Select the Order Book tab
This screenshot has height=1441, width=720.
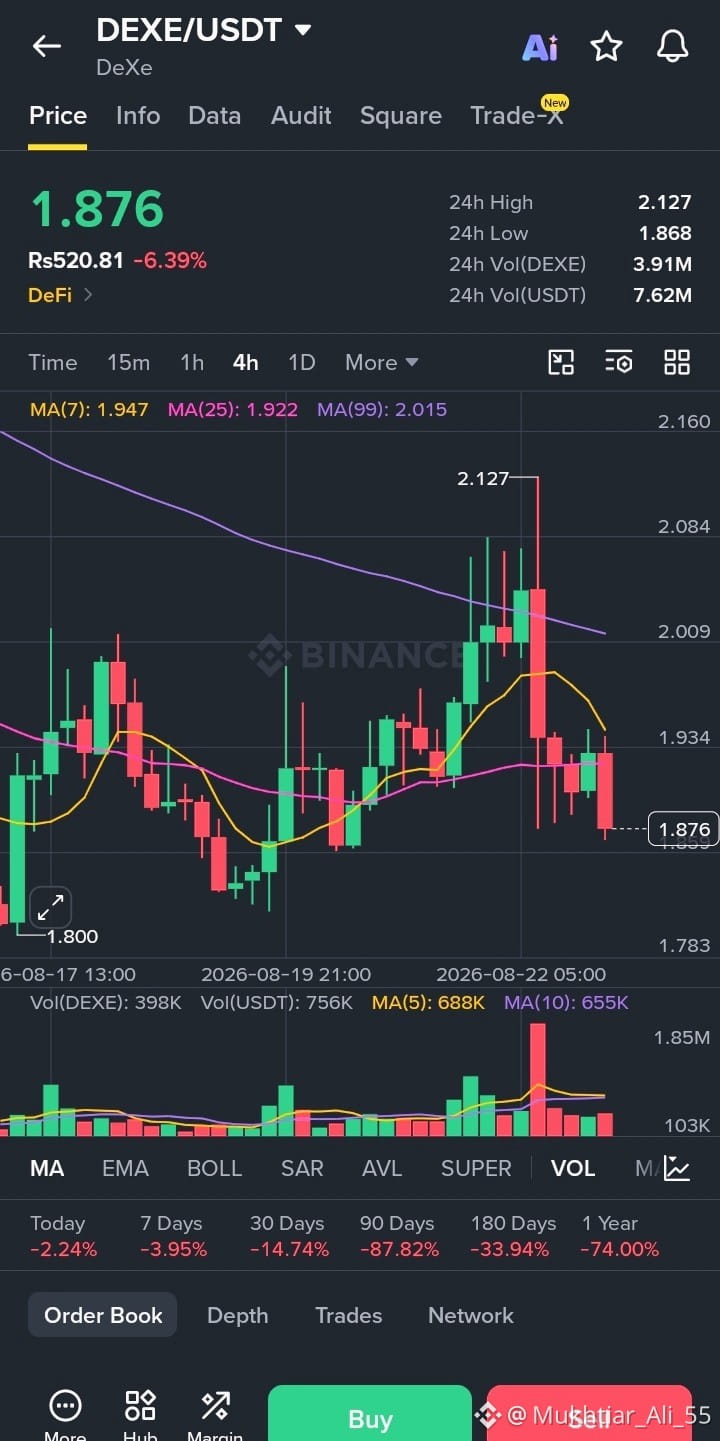[x=103, y=1315]
